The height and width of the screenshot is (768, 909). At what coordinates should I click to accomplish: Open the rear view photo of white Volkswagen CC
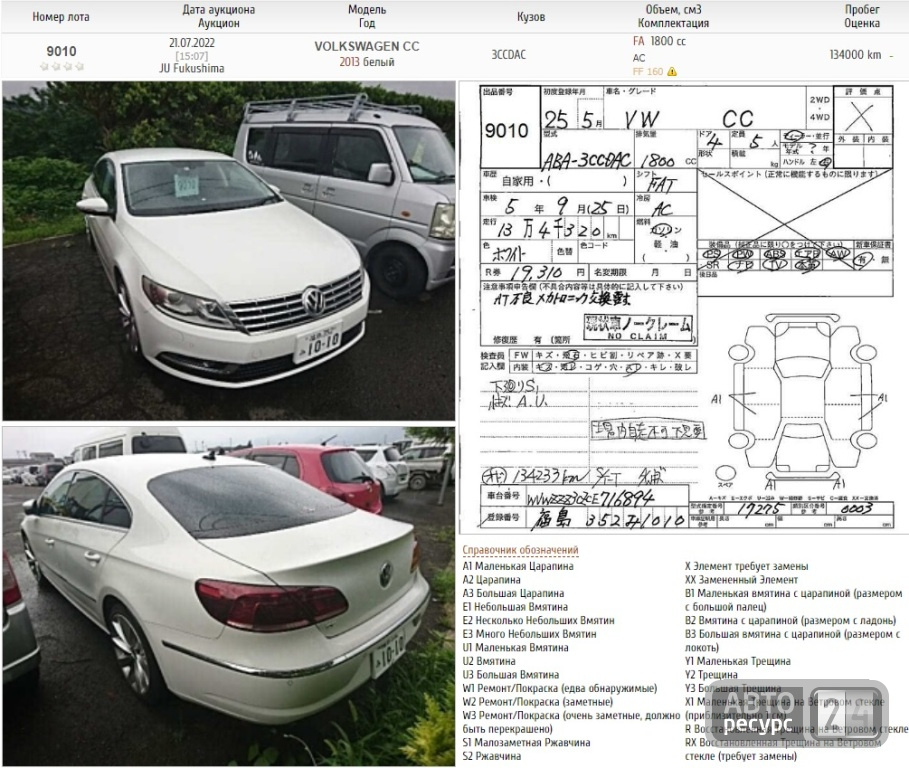pyautogui.click(x=228, y=596)
